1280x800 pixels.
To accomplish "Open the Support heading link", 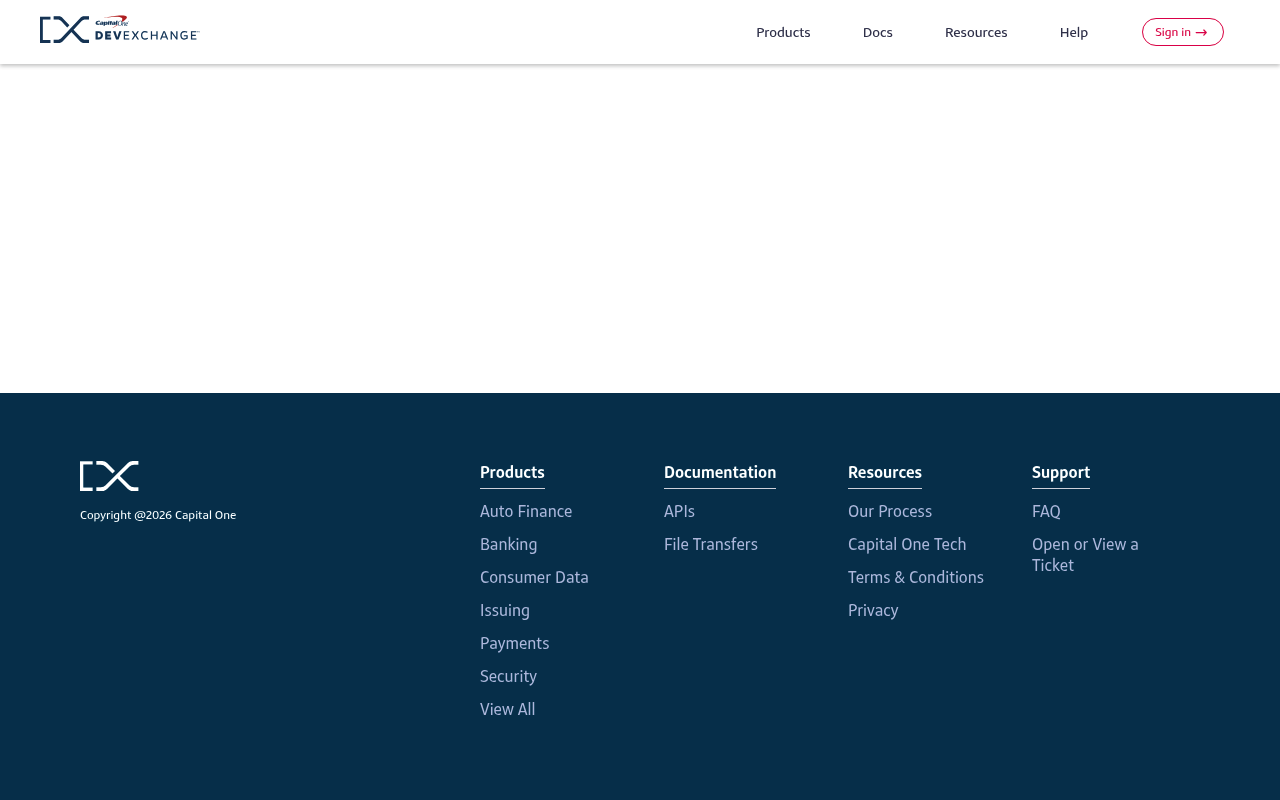I will pyautogui.click(x=1061, y=472).
